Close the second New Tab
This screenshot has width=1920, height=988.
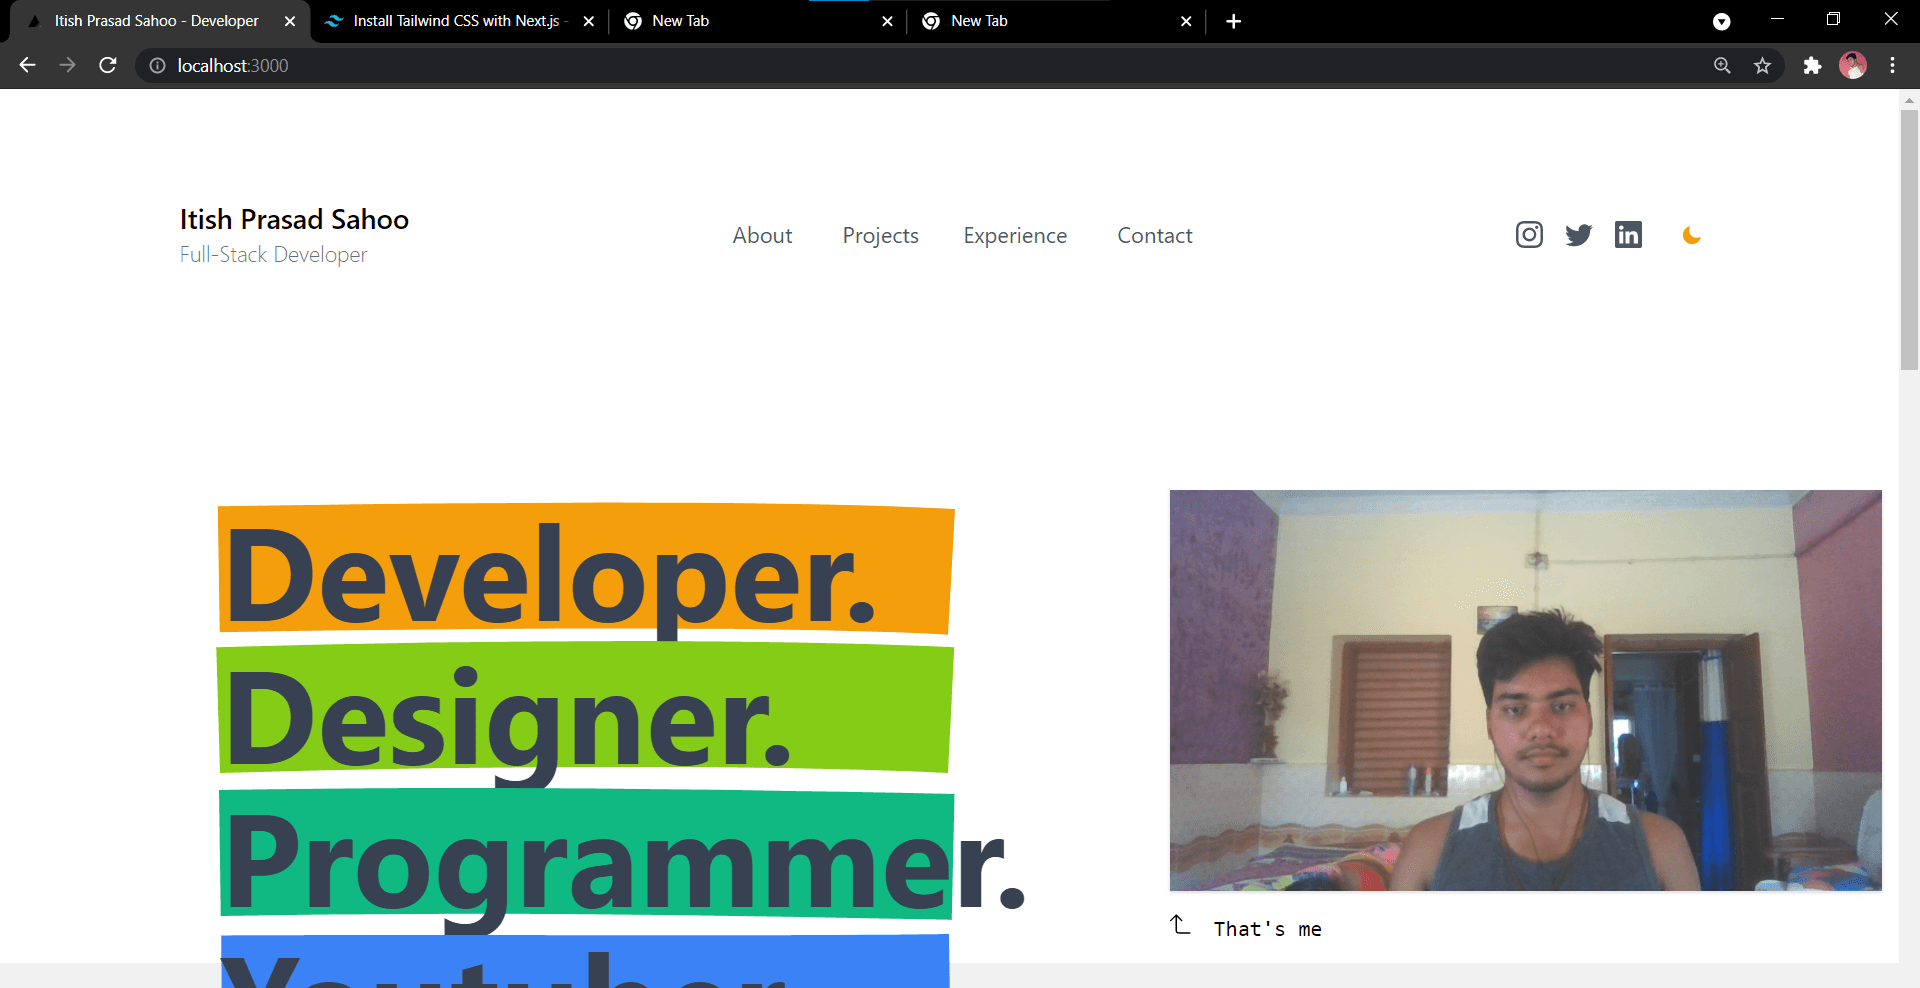[1186, 21]
